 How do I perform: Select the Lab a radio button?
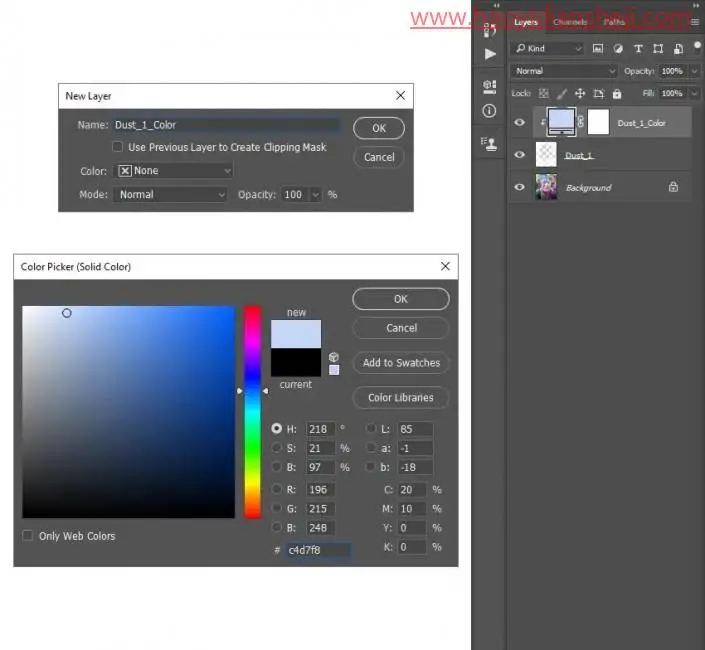point(370,447)
